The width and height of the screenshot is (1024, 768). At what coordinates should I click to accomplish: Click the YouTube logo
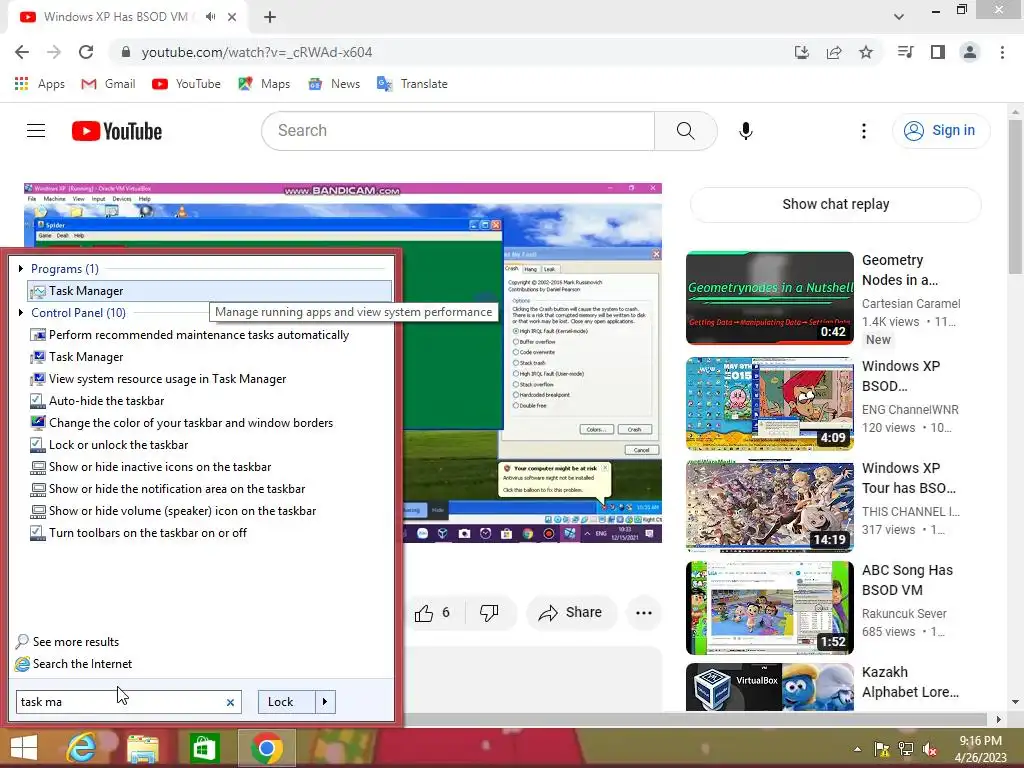tap(117, 131)
